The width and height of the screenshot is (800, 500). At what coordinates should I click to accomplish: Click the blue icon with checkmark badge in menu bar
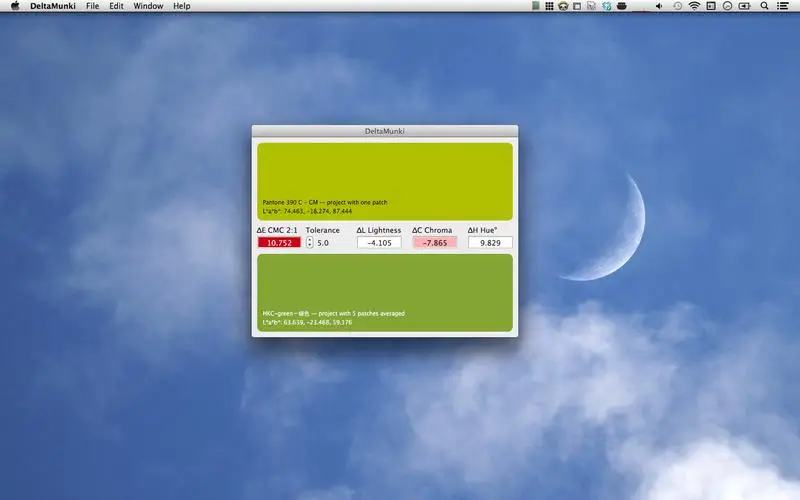pyautogui.click(x=607, y=6)
